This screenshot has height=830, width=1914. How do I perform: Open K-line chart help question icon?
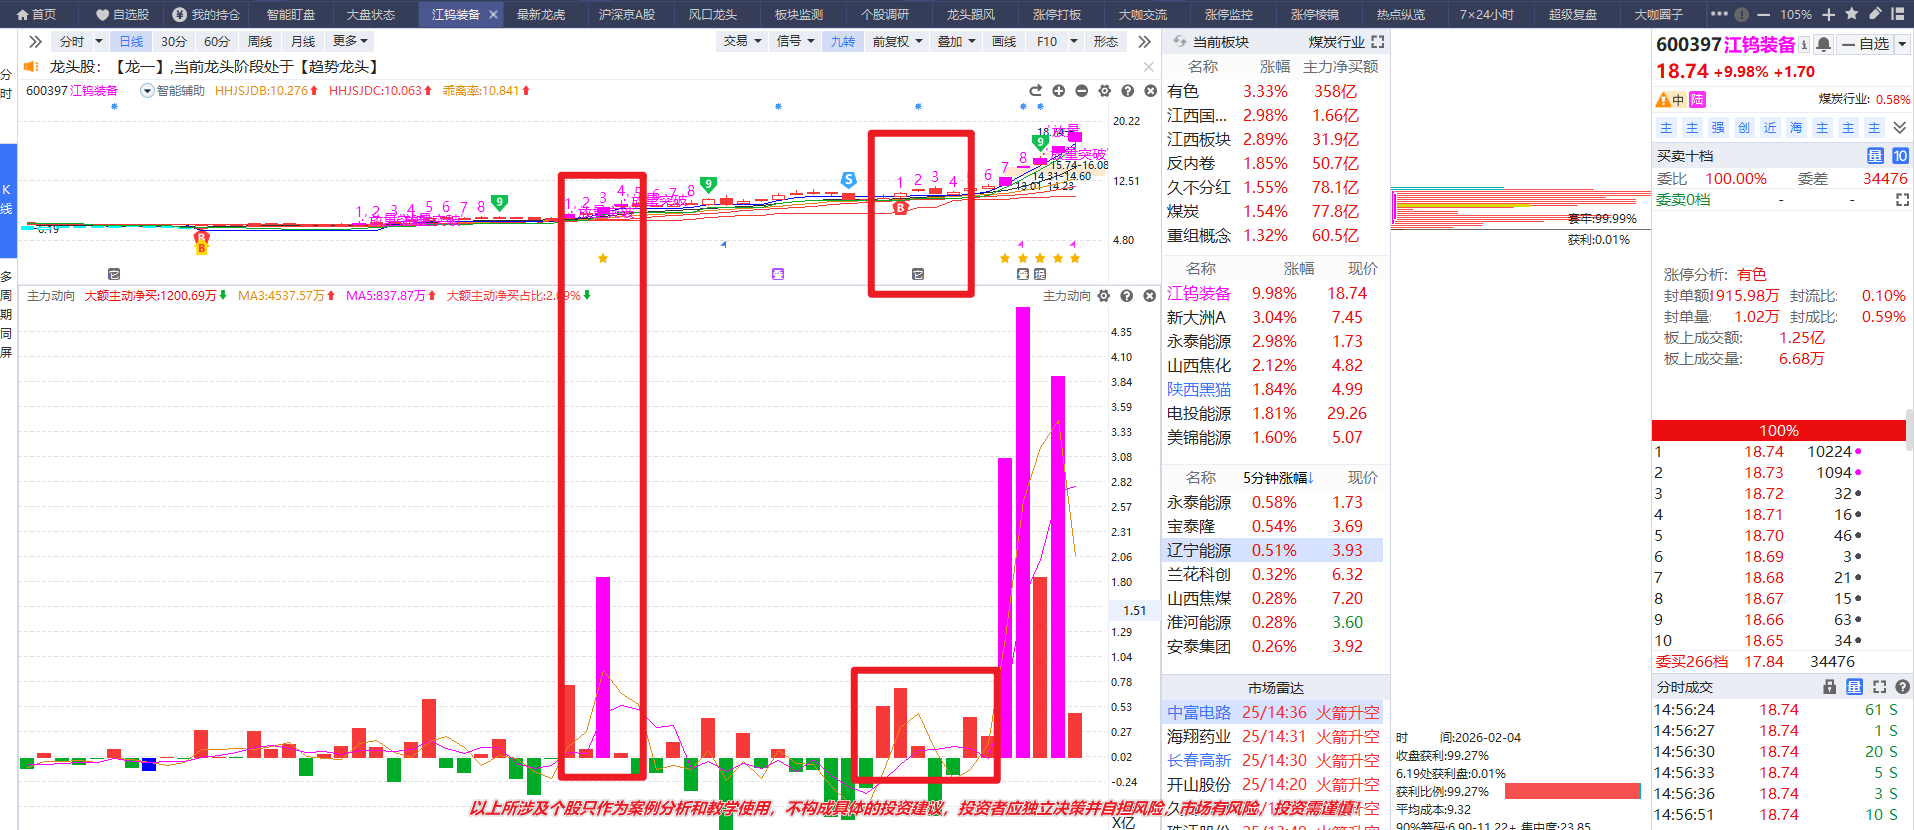(1127, 91)
